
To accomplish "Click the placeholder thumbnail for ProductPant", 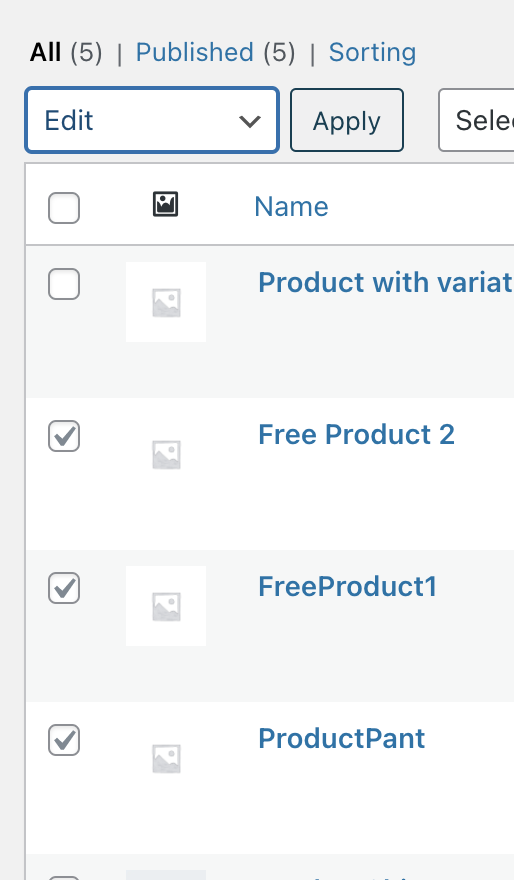I will point(166,758).
